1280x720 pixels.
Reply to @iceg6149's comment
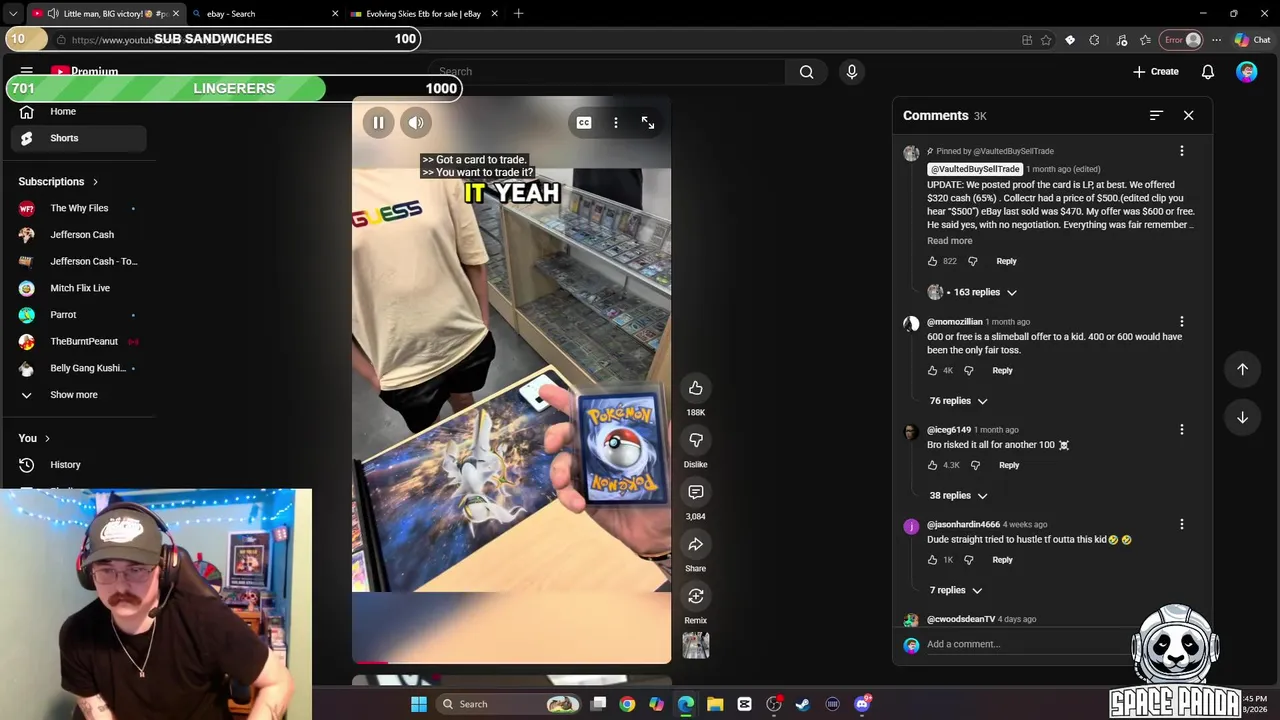[1009, 465]
